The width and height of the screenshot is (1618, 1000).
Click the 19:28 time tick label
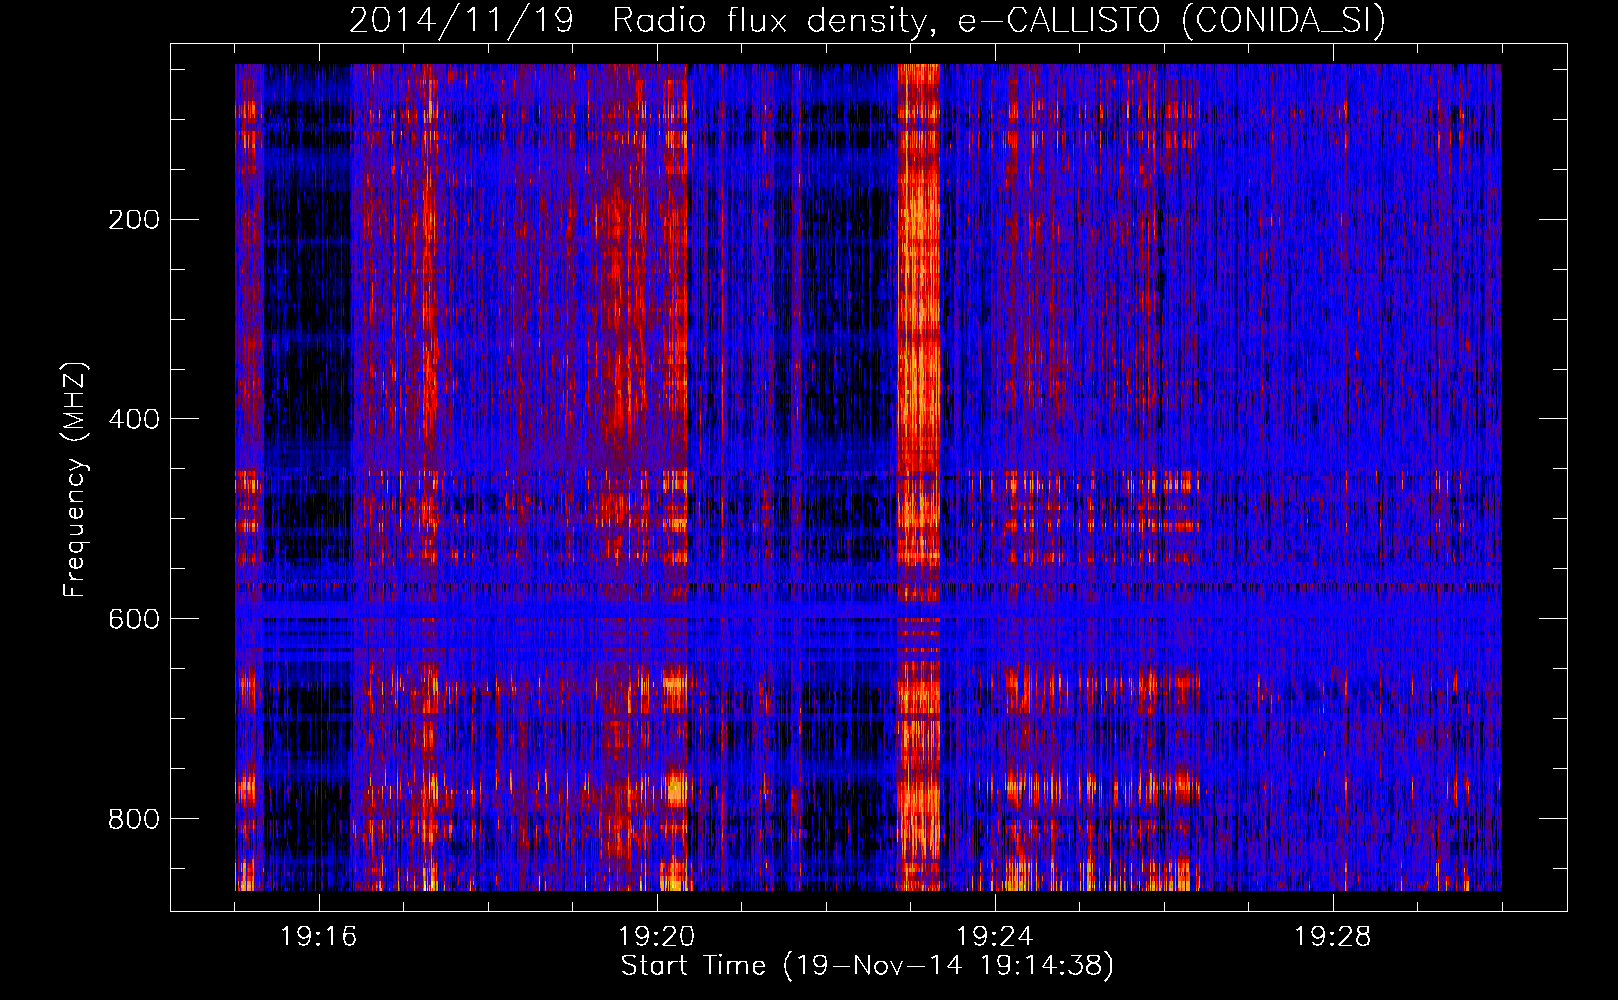coord(1333,937)
